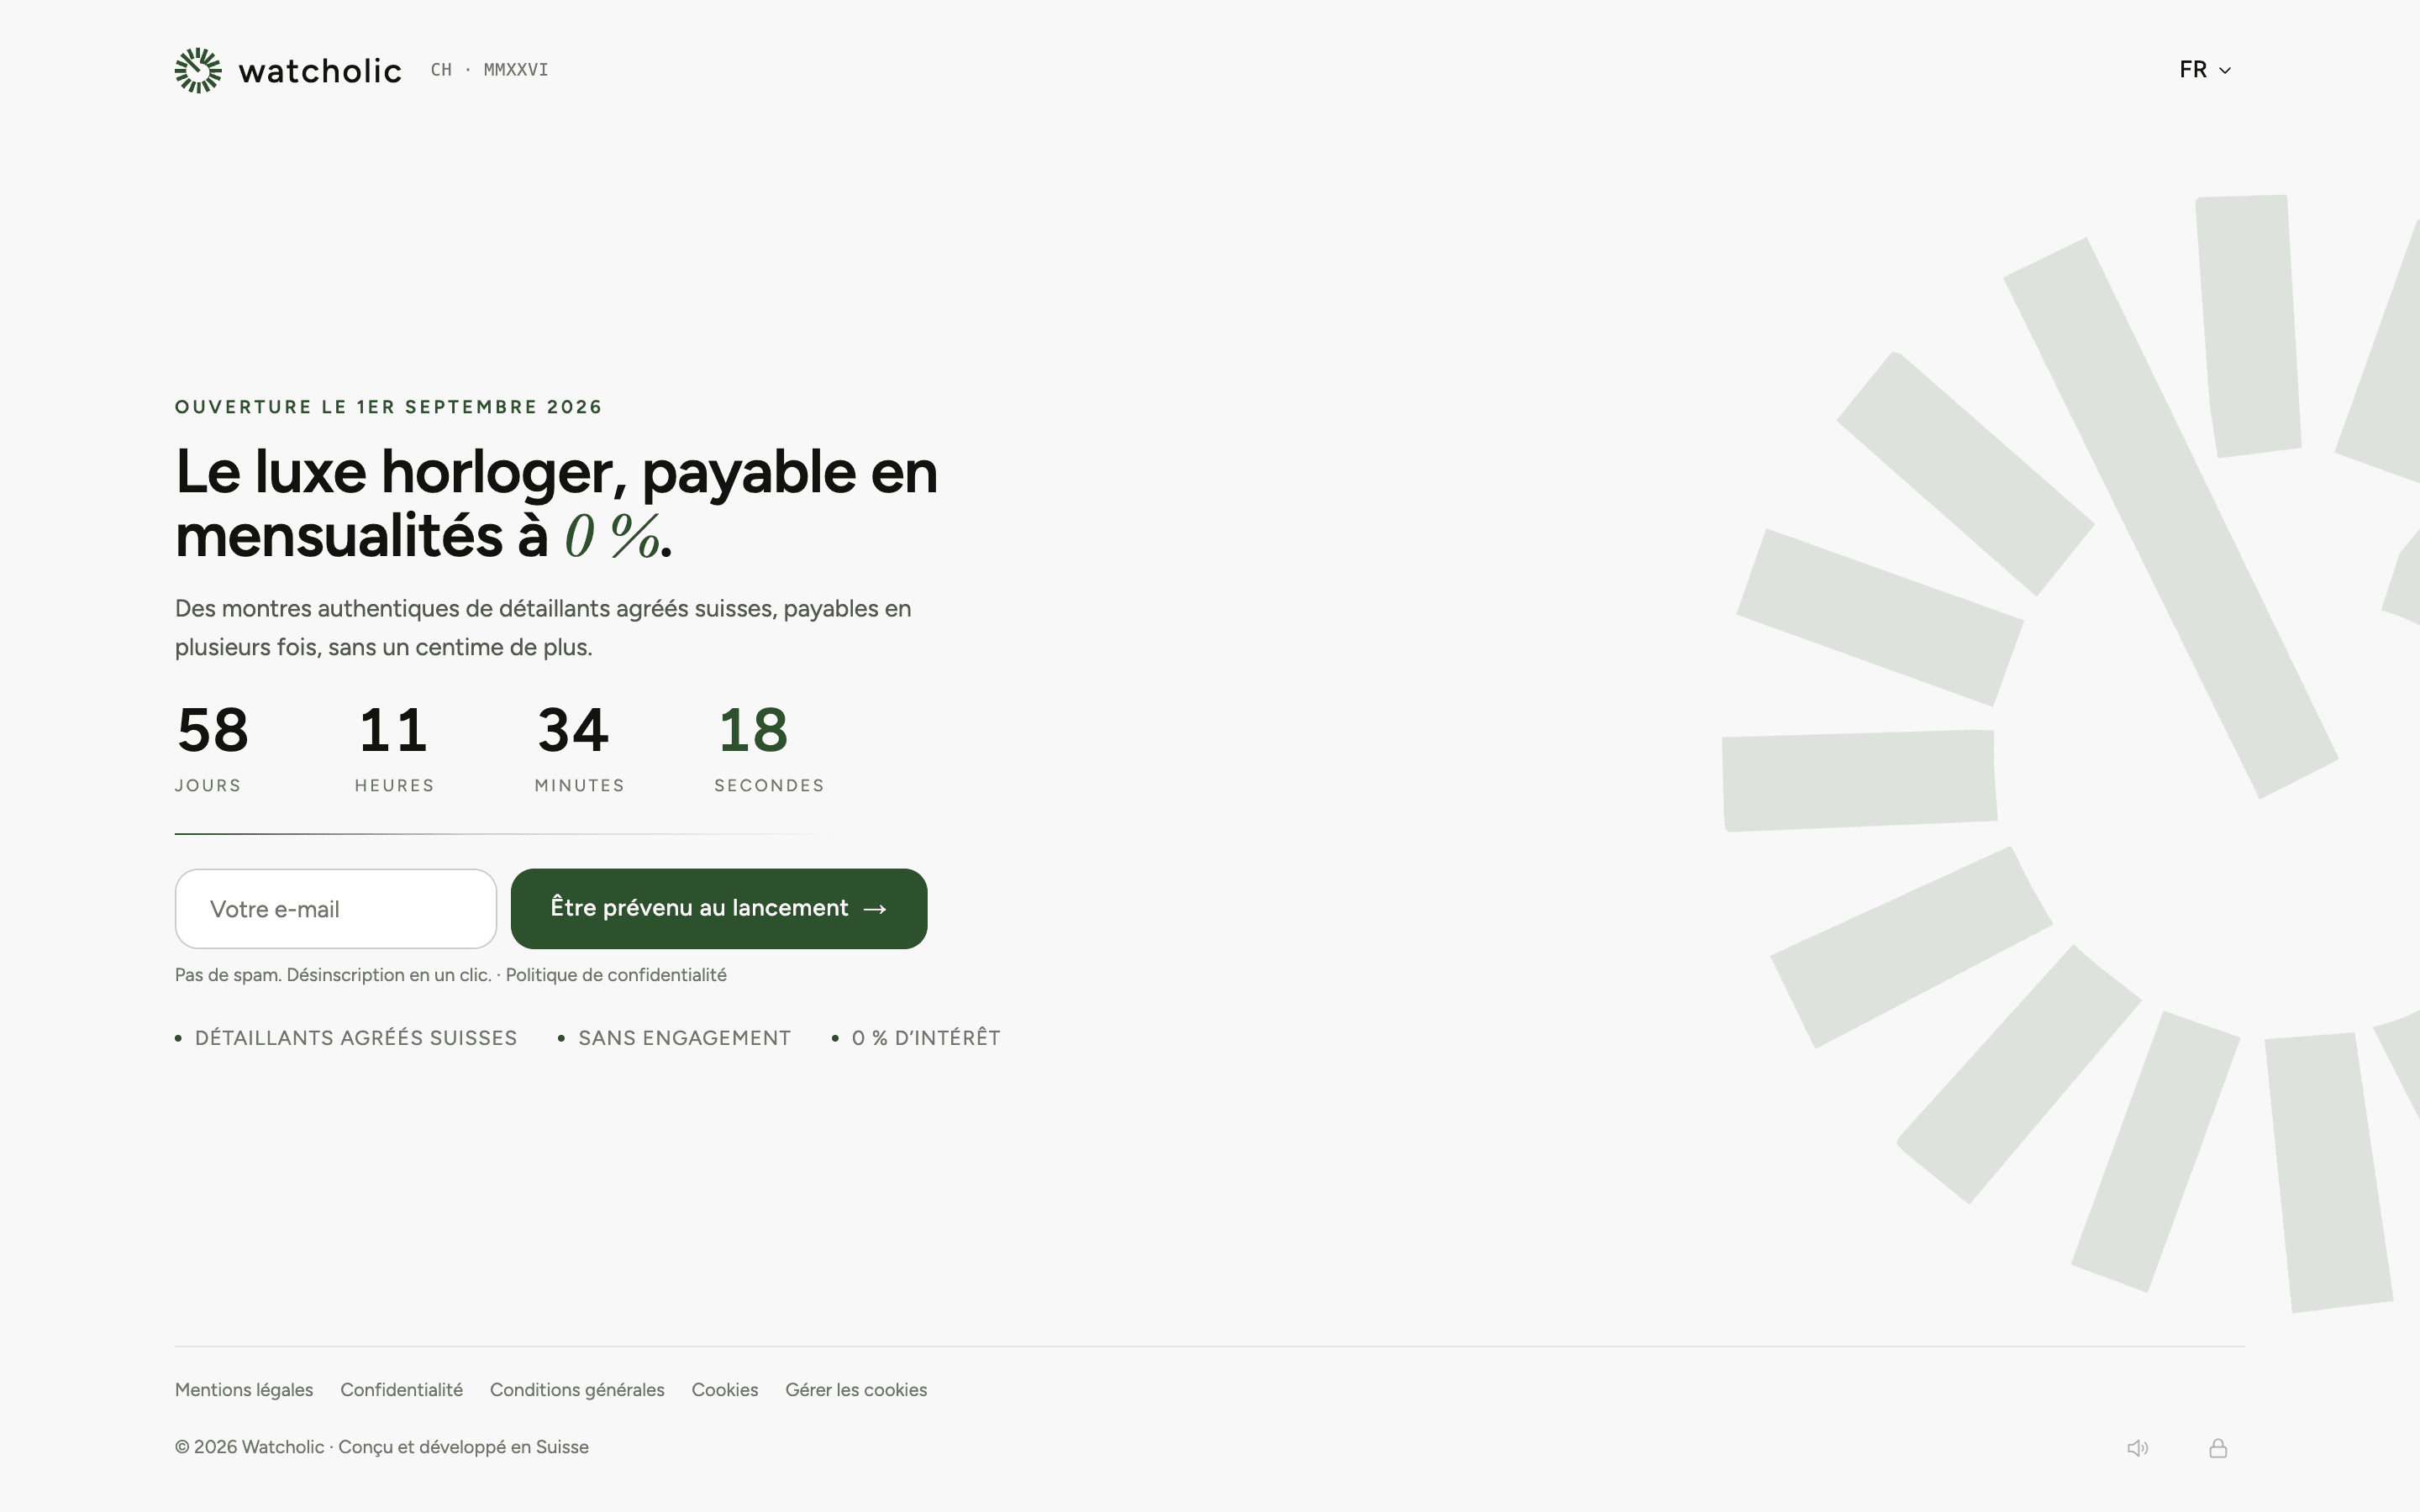Click Gérer les cookies link

(x=856, y=1390)
